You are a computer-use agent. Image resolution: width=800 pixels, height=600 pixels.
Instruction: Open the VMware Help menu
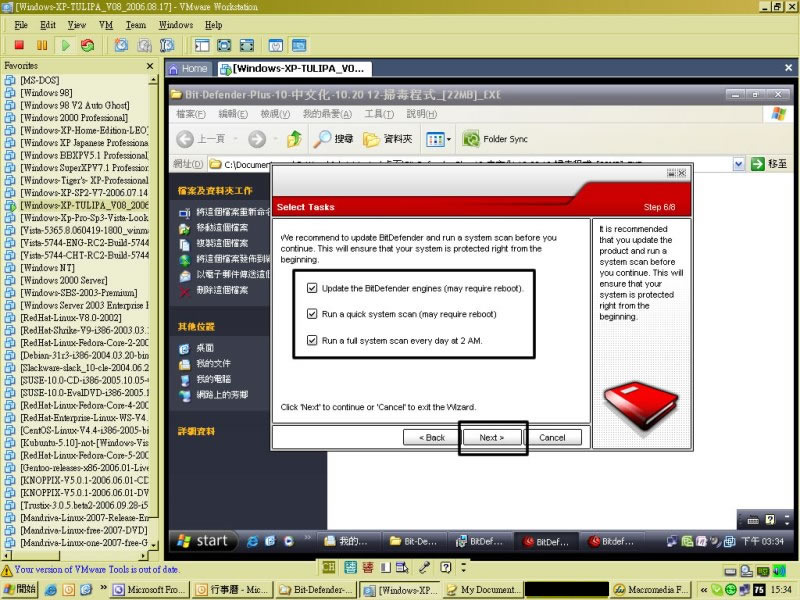[x=213, y=25]
